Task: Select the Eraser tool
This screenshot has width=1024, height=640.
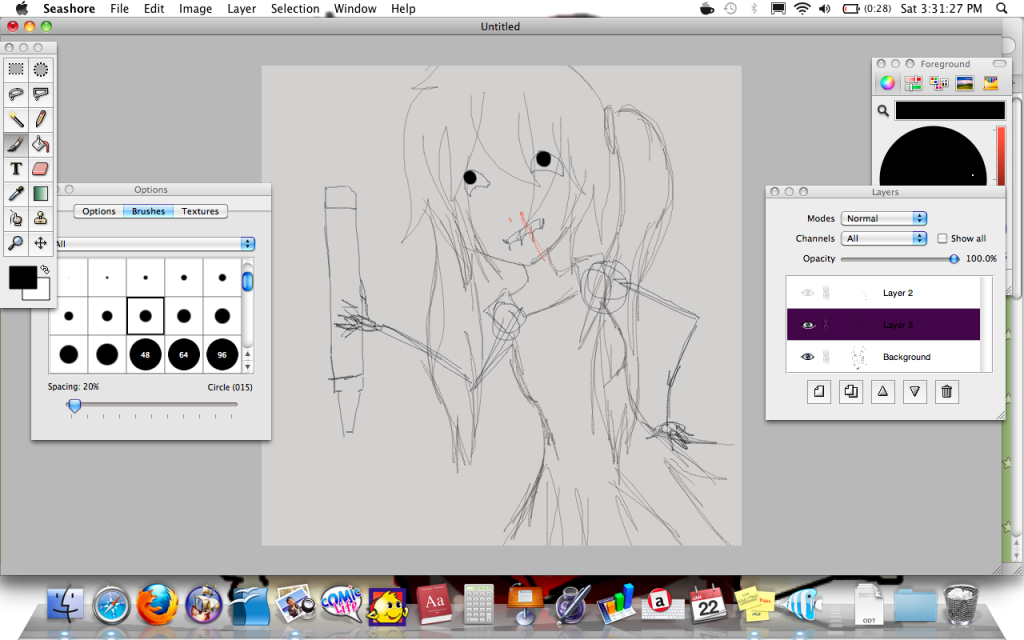Action: [x=41, y=169]
